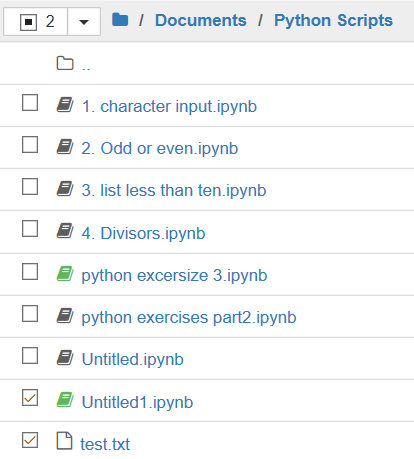Screen dimensions: 414x459
Task: Navigate up via the .. directory link
Action: (86, 67)
